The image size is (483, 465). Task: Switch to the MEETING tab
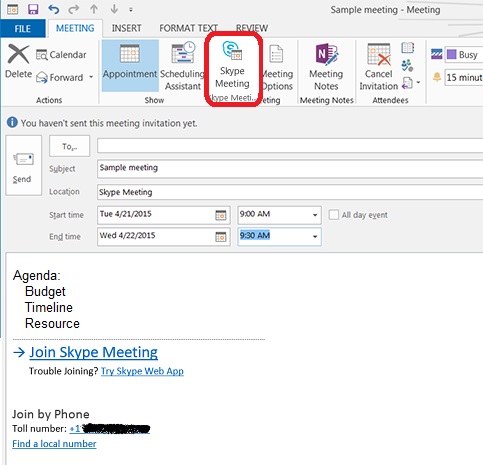(75, 28)
